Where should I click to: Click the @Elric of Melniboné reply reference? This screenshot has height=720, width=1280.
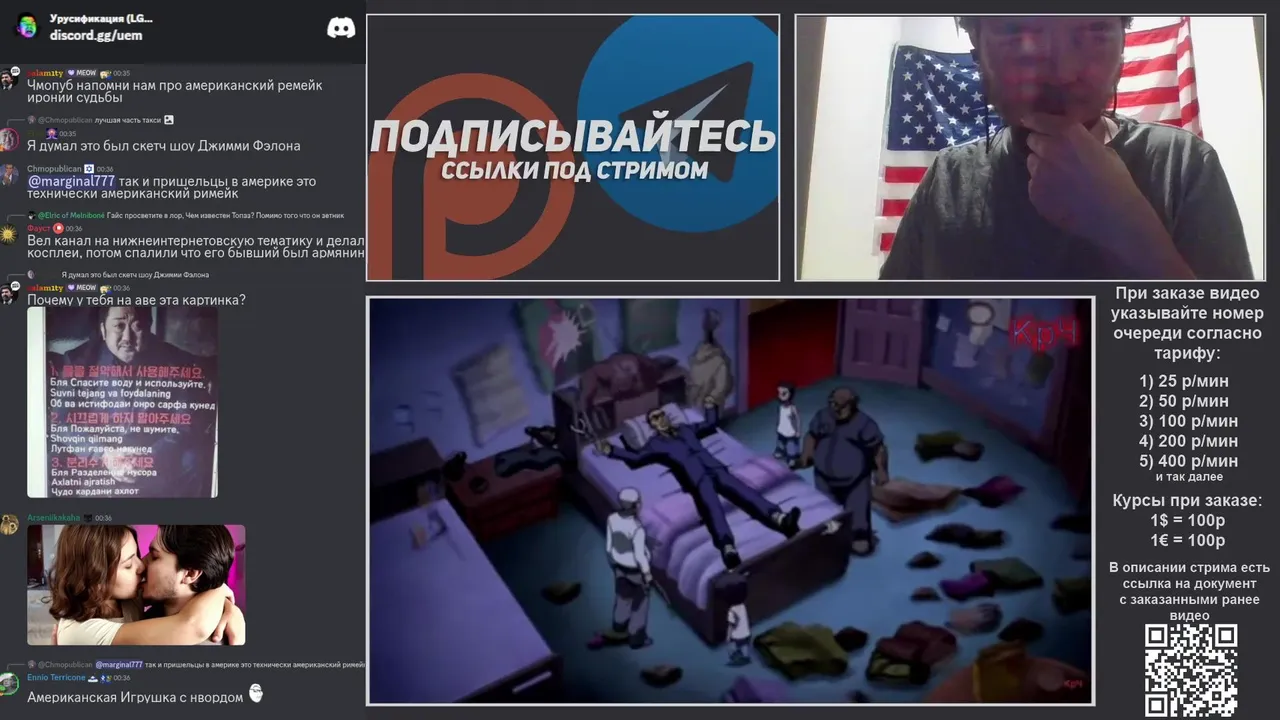coord(70,216)
